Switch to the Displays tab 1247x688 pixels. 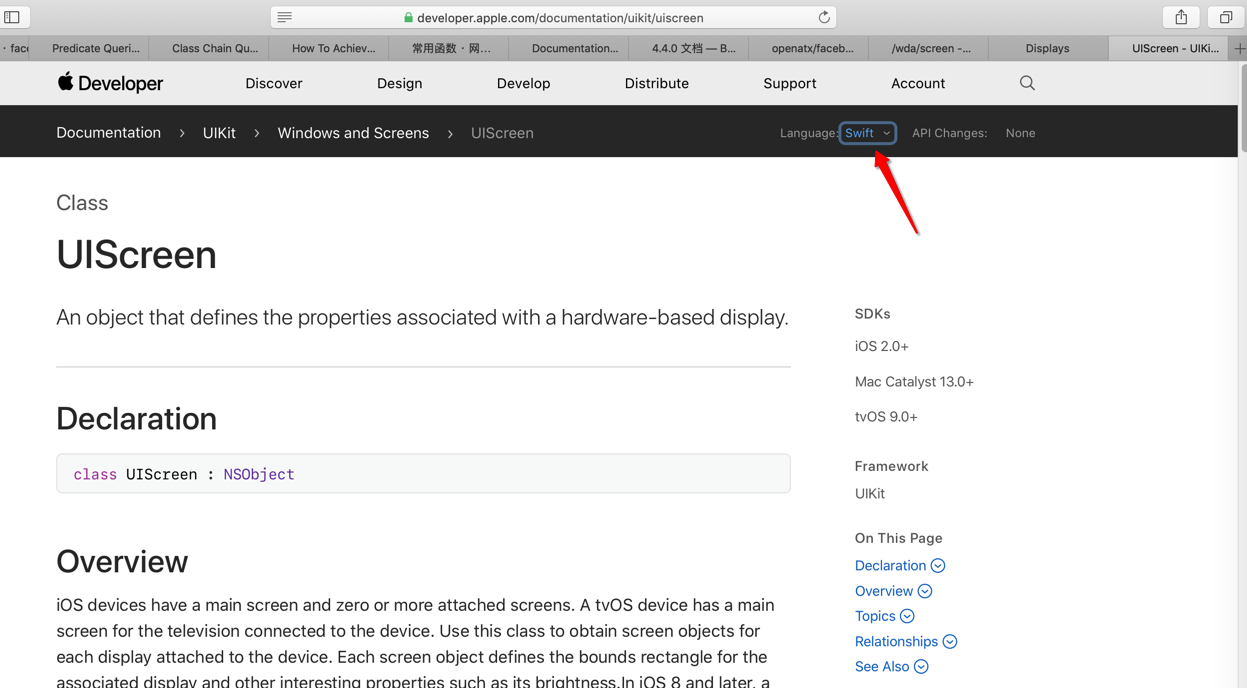click(1048, 48)
